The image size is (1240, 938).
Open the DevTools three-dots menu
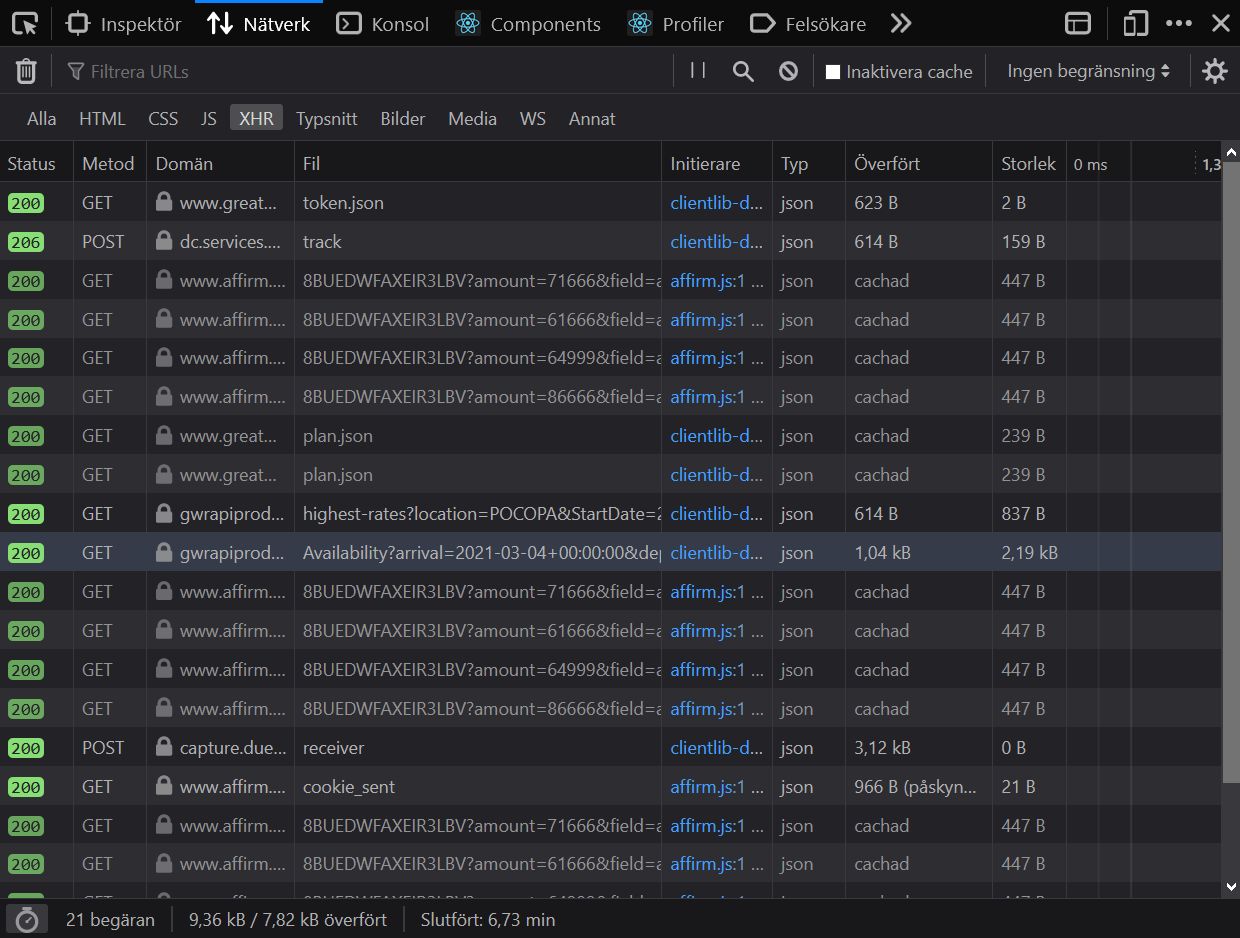pyautogui.click(x=1179, y=24)
